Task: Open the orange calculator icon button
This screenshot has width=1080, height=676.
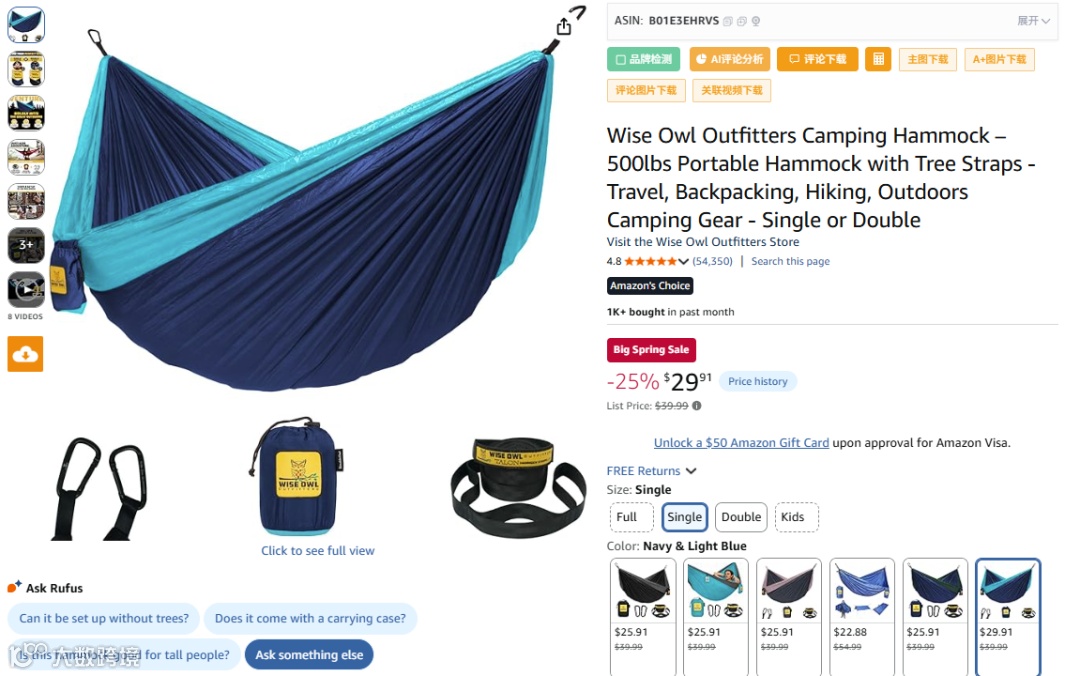Action: [x=878, y=59]
